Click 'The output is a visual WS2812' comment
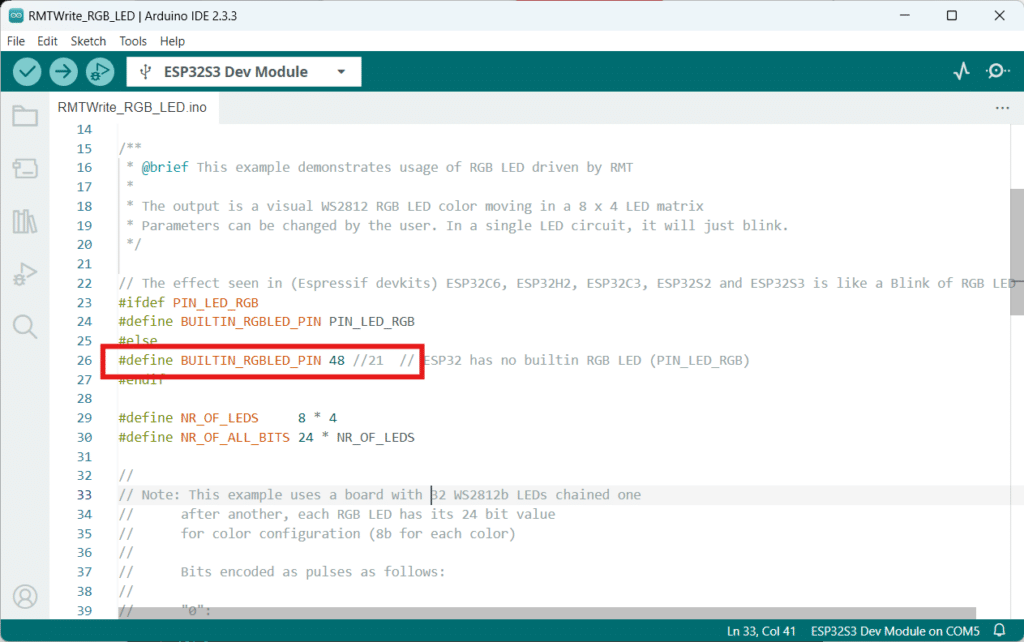Image resolution: width=1024 pixels, height=642 pixels. click(x=415, y=206)
